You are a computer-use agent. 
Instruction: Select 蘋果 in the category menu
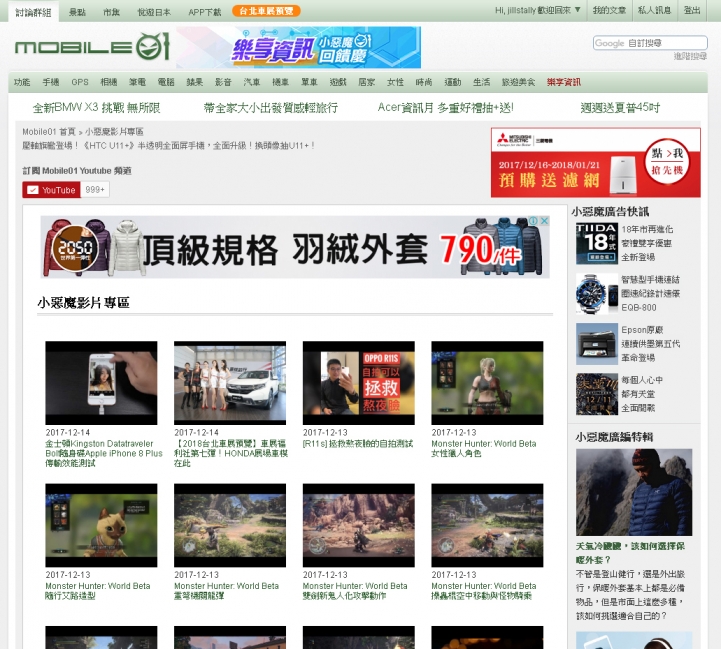coord(195,82)
